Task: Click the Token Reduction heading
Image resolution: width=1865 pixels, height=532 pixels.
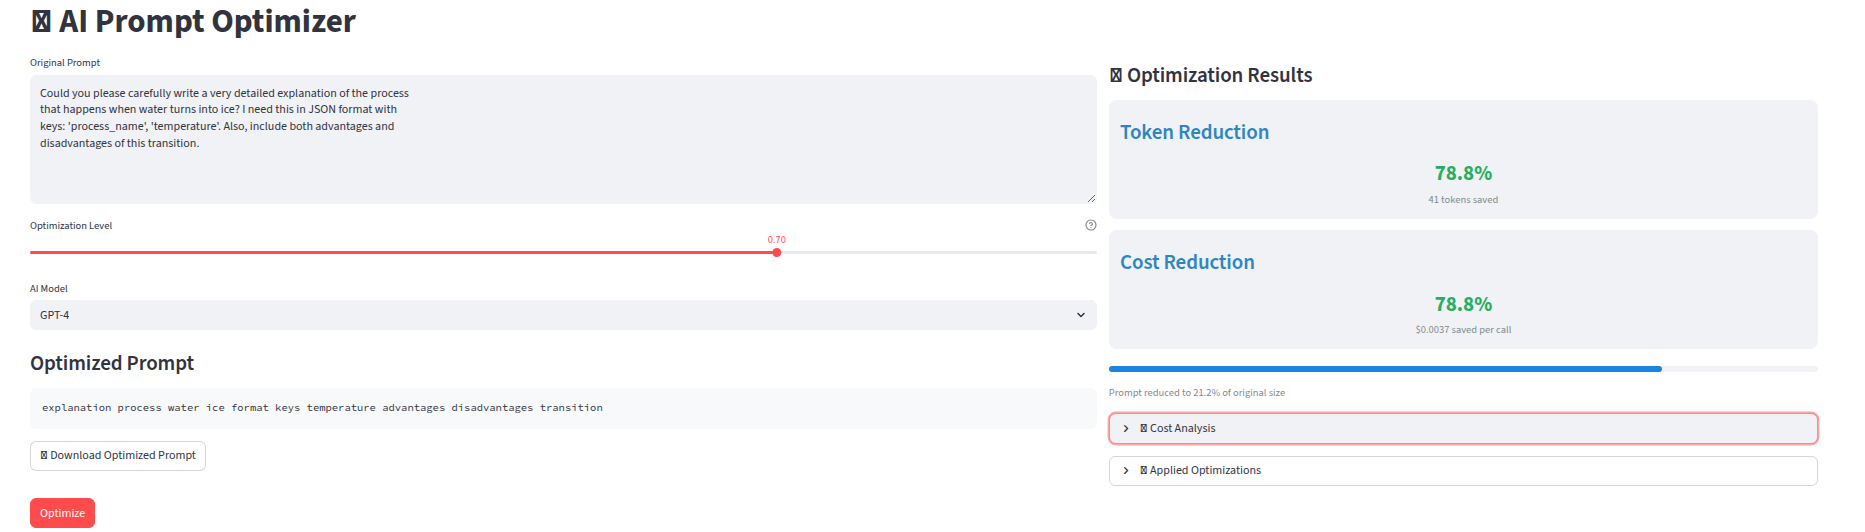Action: coord(1194,132)
